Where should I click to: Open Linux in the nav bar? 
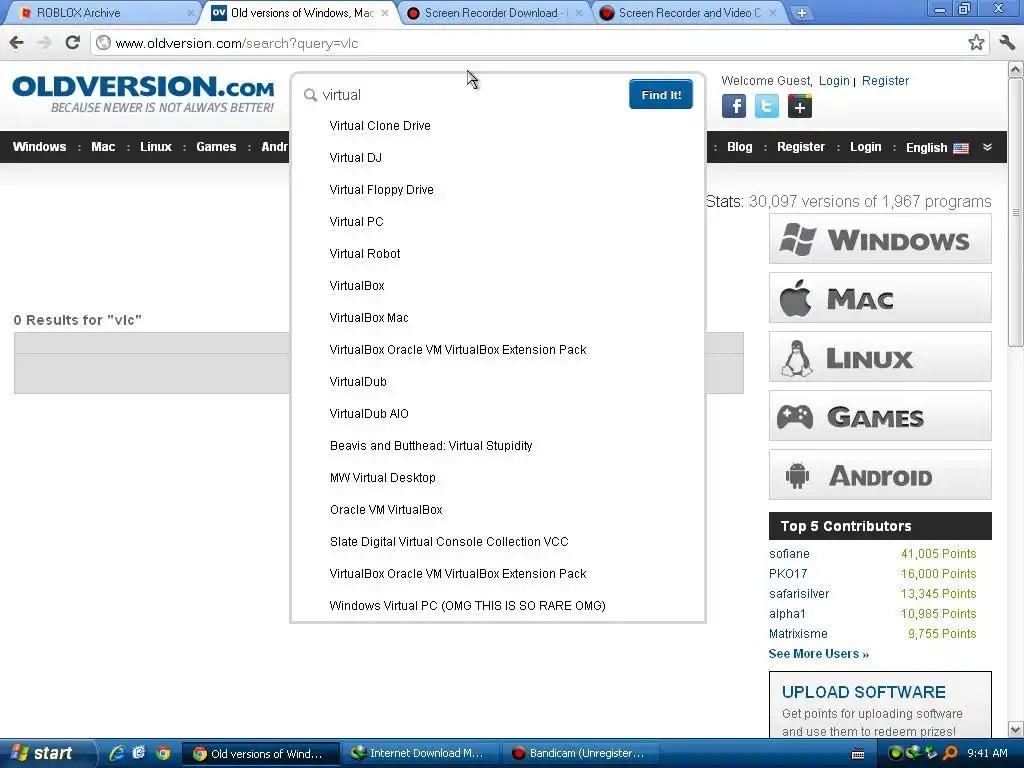(x=155, y=147)
